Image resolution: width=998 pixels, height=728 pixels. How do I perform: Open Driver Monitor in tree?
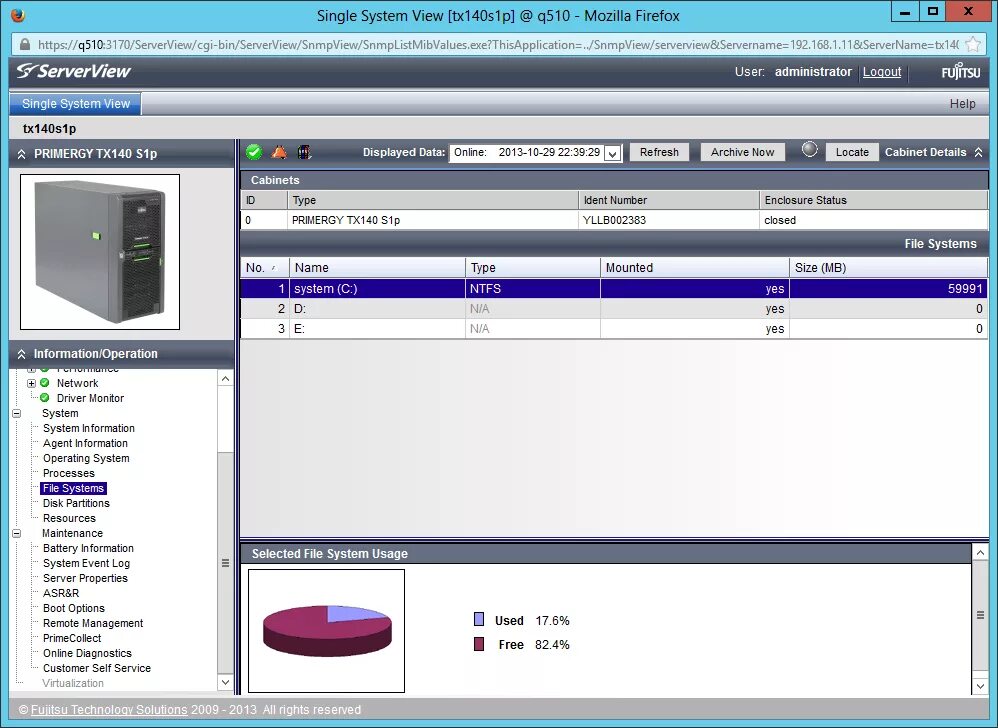(x=90, y=398)
